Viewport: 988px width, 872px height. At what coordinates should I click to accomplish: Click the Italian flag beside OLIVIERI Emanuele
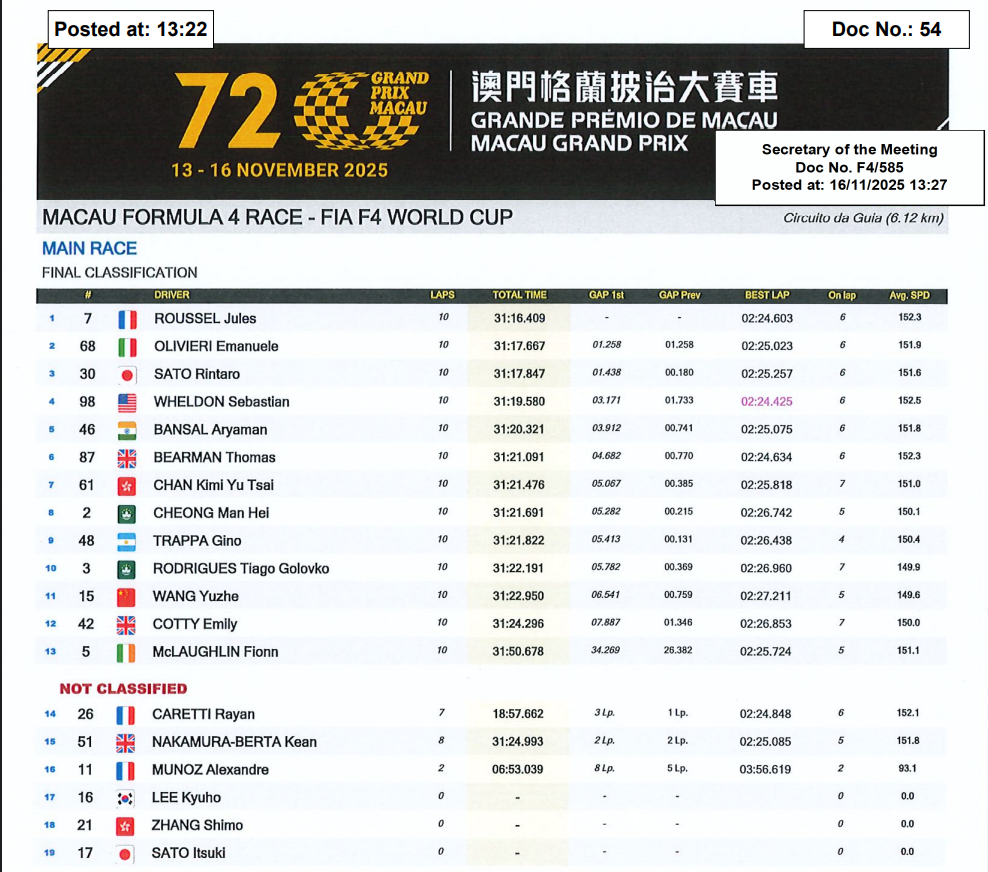click(x=127, y=347)
